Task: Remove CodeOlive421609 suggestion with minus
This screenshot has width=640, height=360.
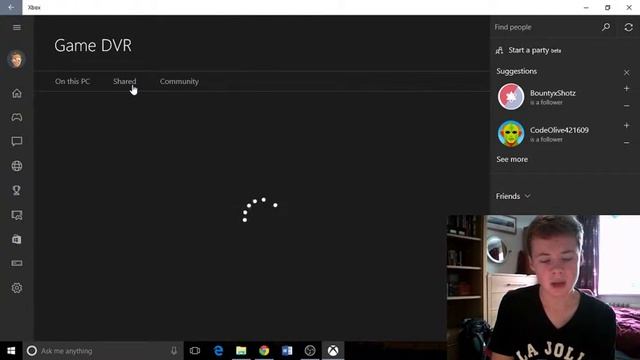Action: pos(627,142)
